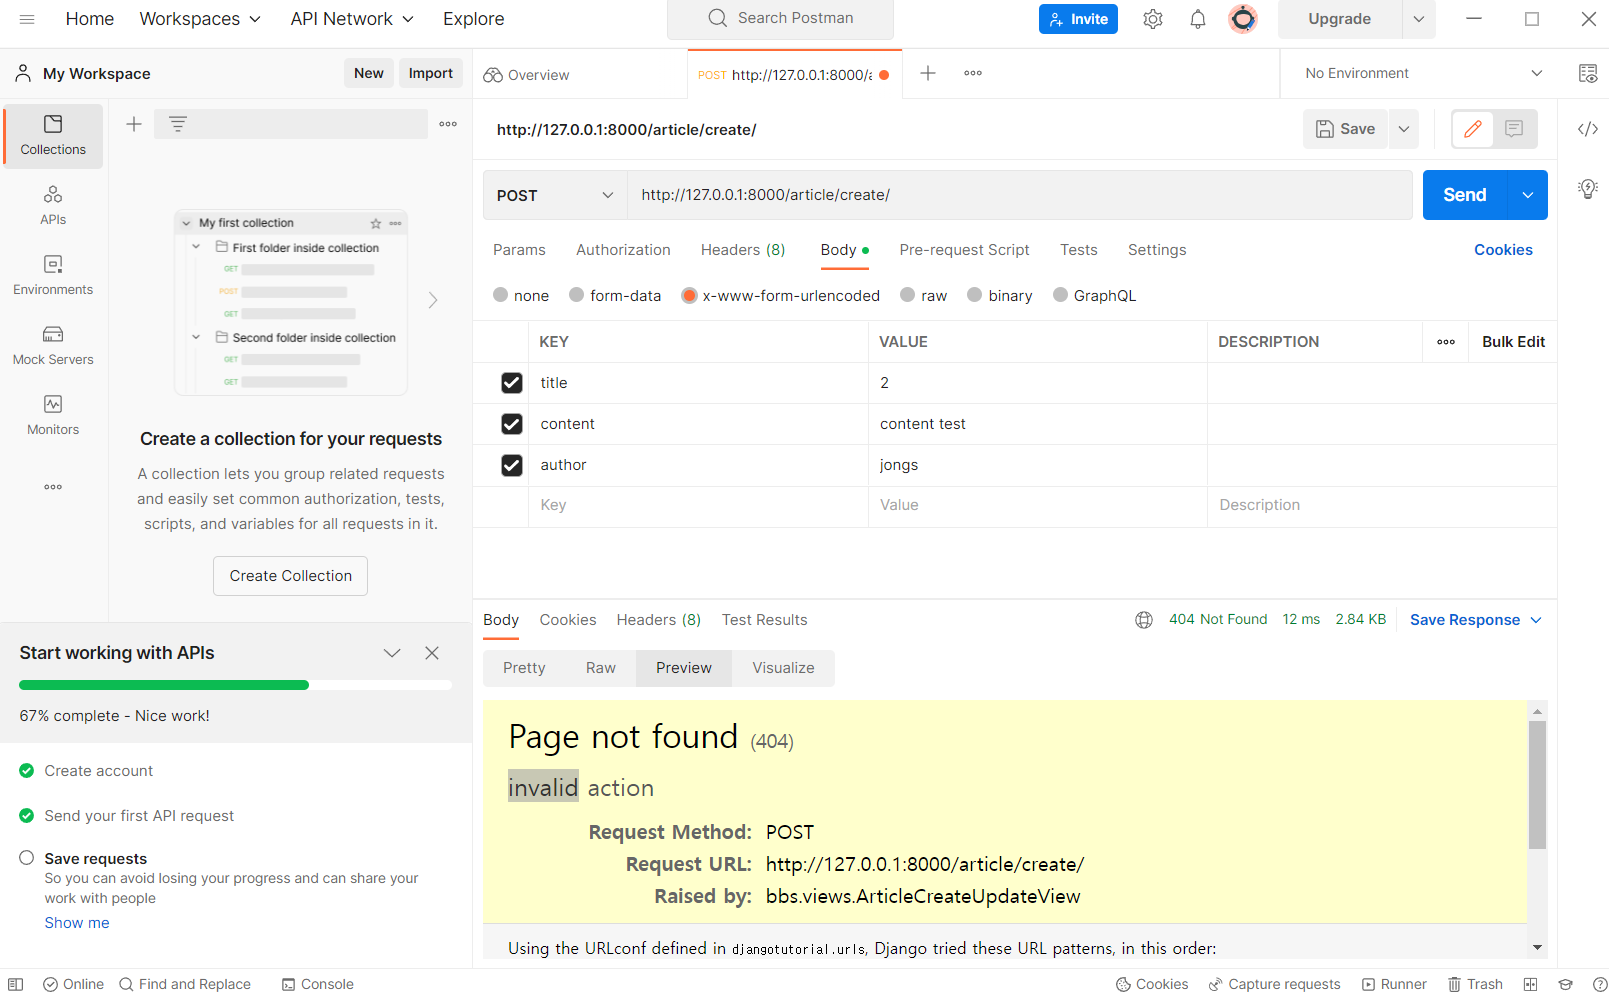The image size is (1609, 996).
Task: Click the collections filter icon
Action: pos(178,124)
